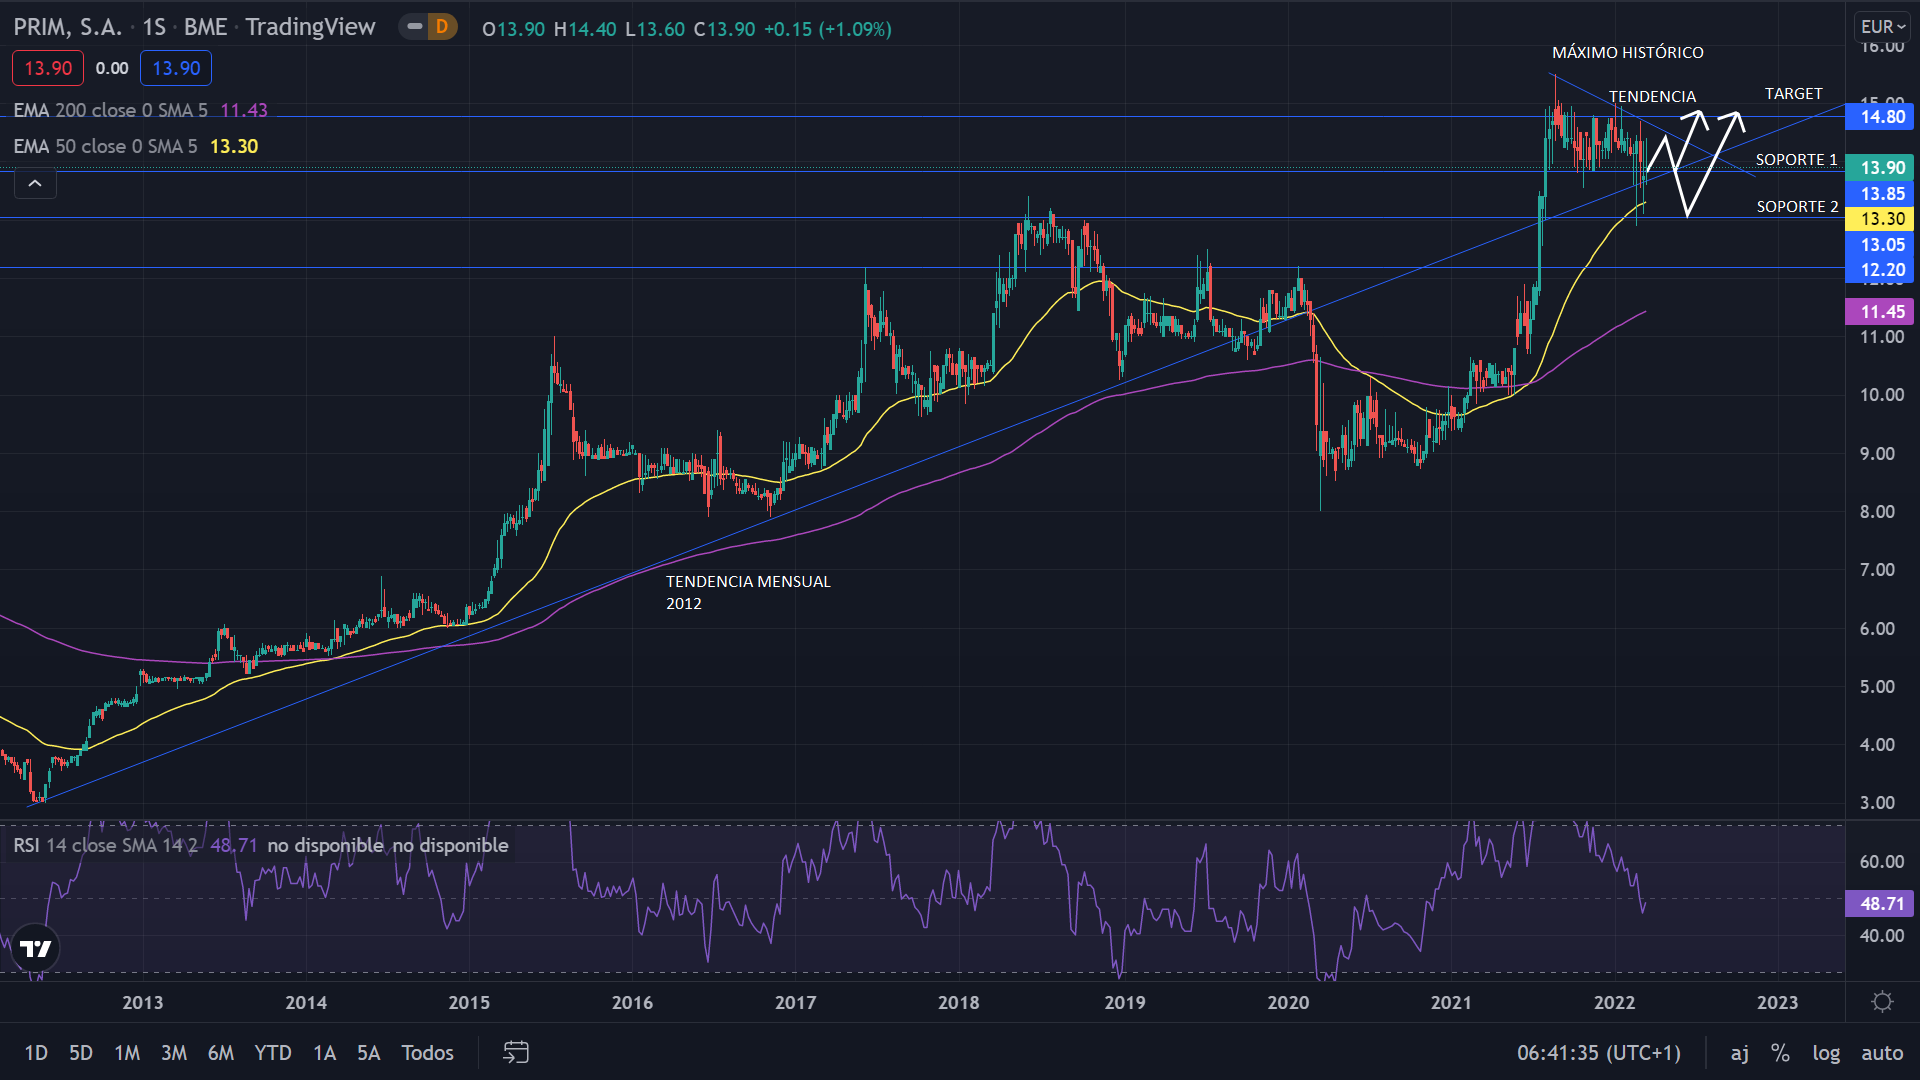The image size is (1920, 1080).
Task: Click the yellow 13.30 EMA price label
Action: tap(1879, 219)
